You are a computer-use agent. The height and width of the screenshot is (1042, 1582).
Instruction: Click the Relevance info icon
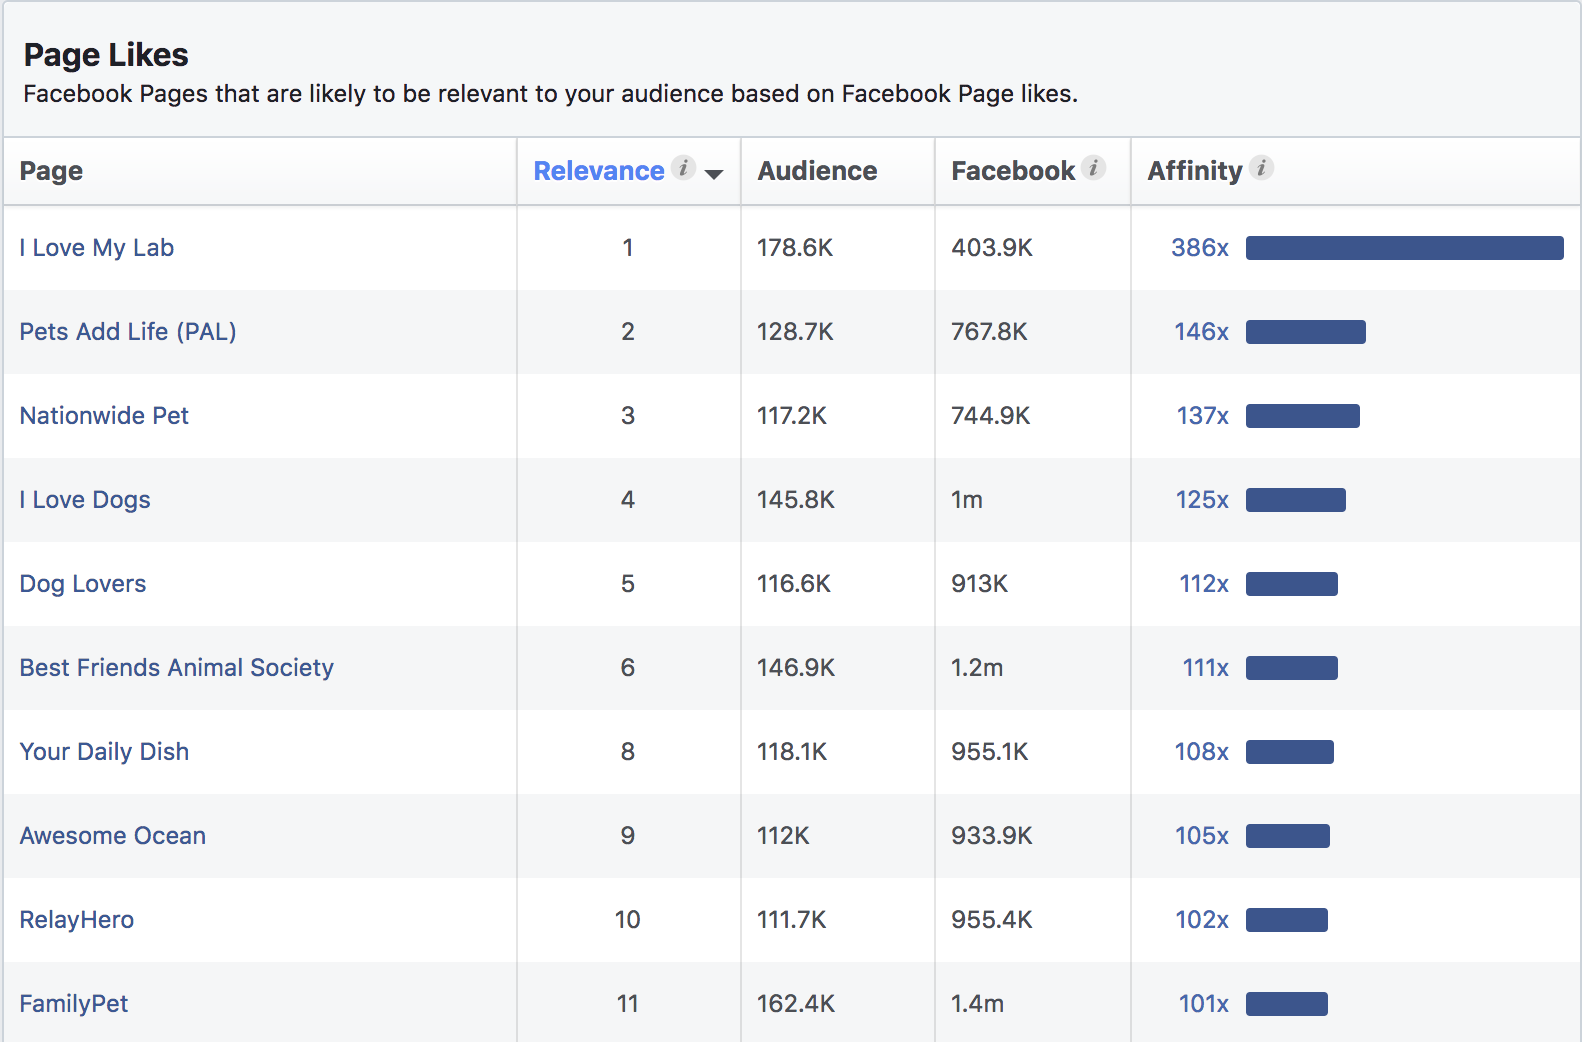[x=683, y=167]
